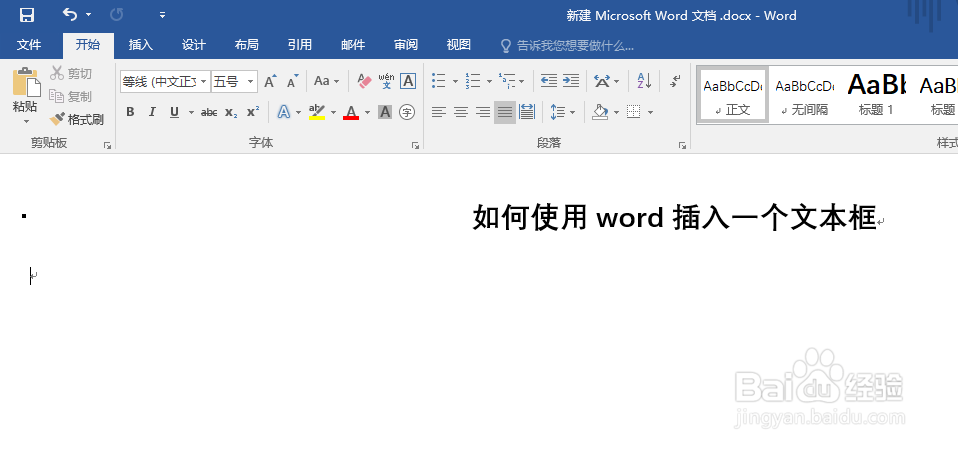
Task: Click the Numbering list icon
Action: pos(473,81)
